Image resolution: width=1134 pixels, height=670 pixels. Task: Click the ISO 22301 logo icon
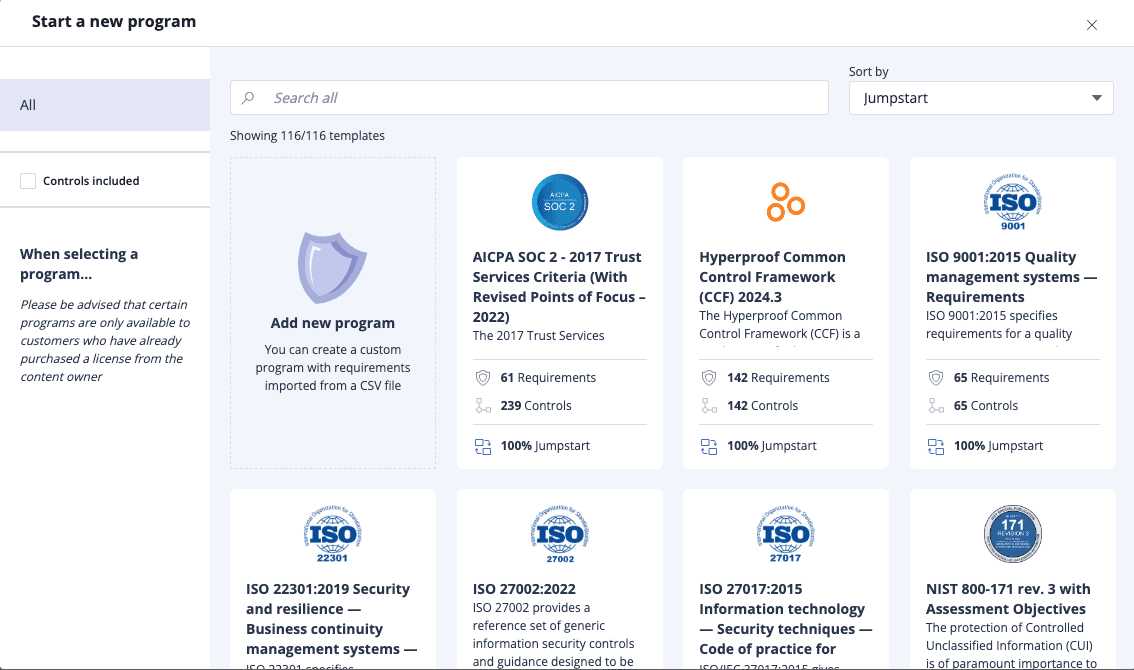tap(333, 534)
